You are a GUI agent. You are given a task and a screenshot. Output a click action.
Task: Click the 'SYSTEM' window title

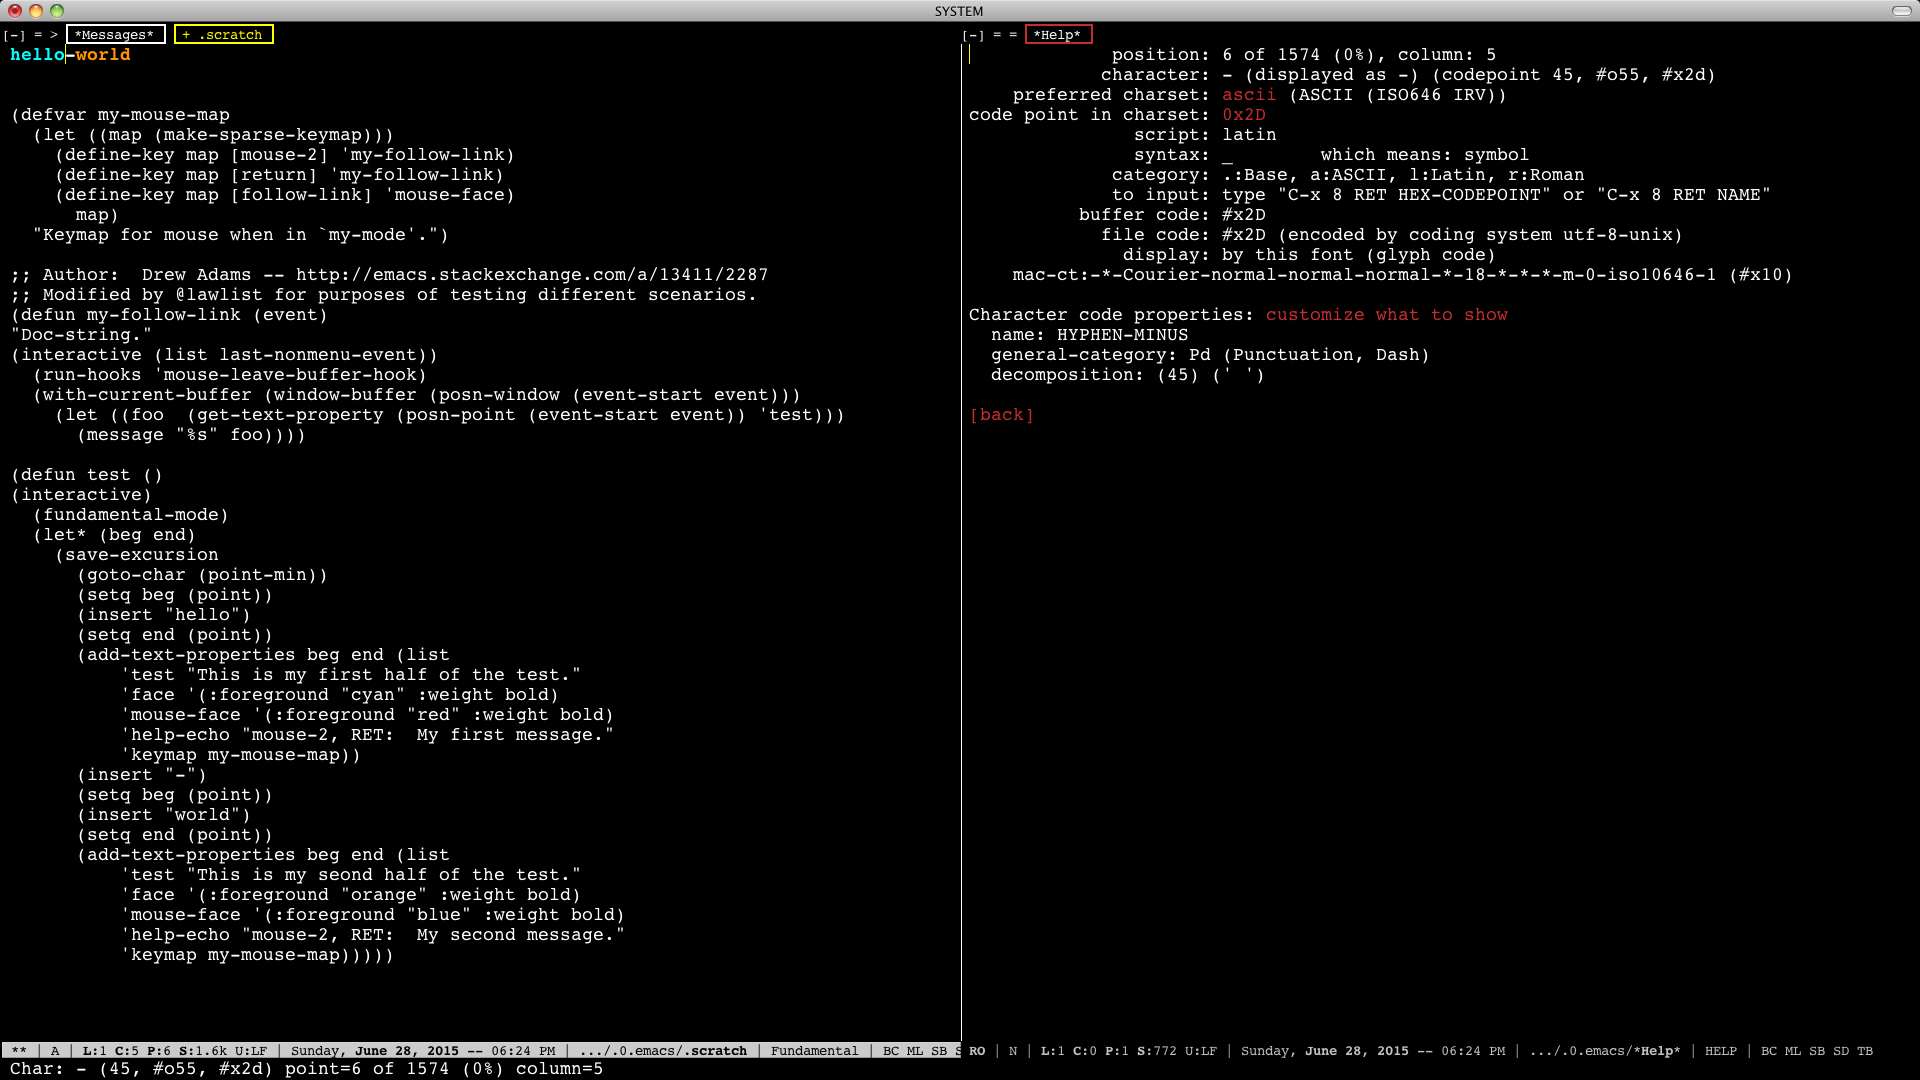tap(959, 11)
